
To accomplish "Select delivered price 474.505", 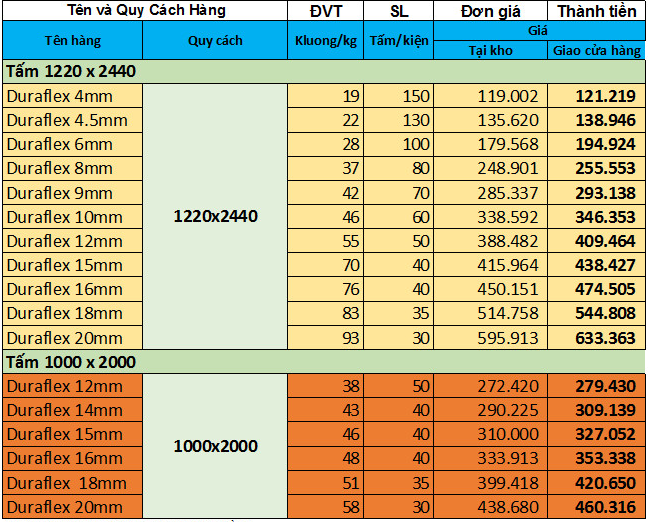I will (596, 289).
